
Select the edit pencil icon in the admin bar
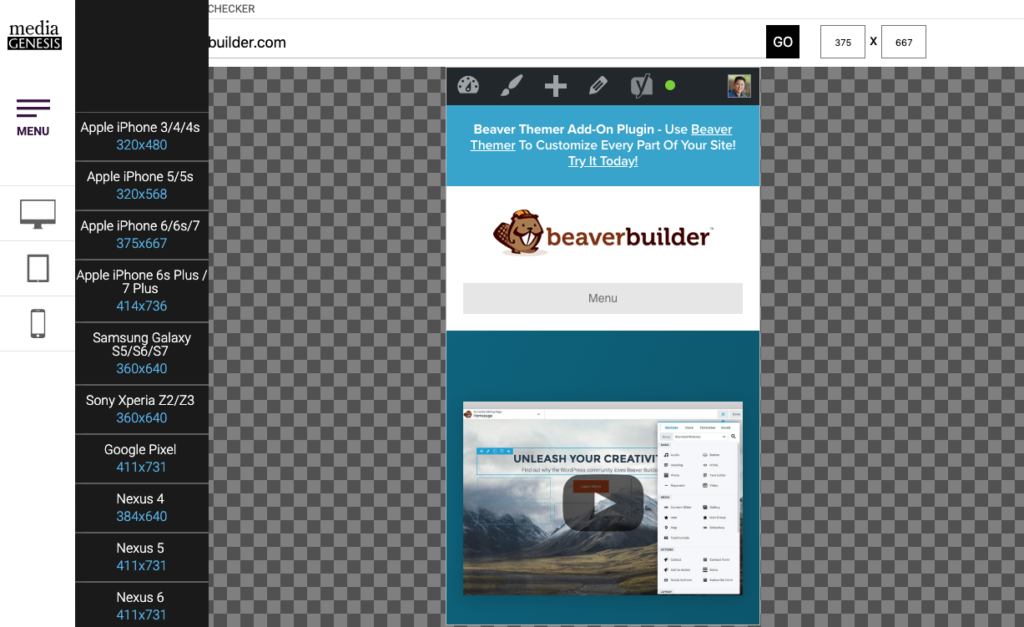[x=598, y=85]
